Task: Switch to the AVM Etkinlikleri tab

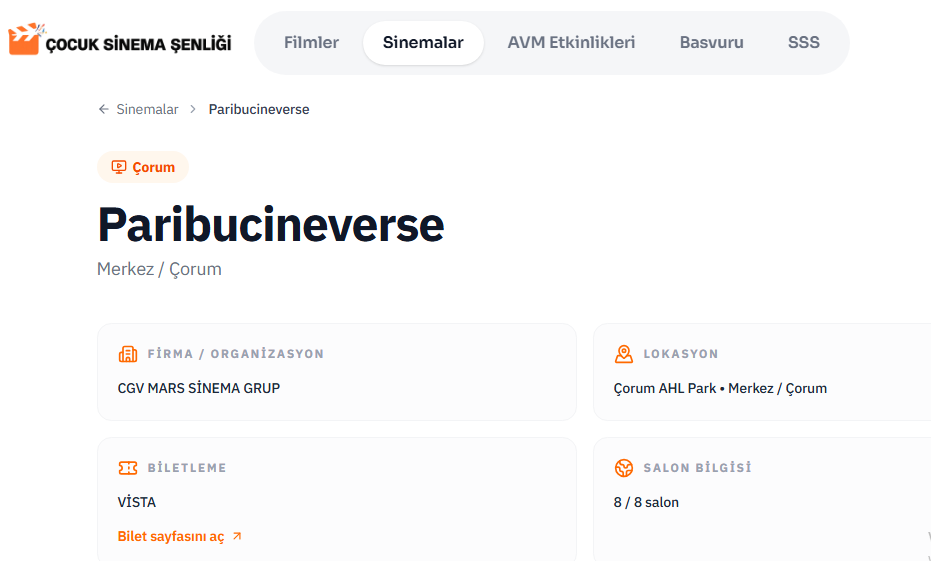Action: coord(571,43)
